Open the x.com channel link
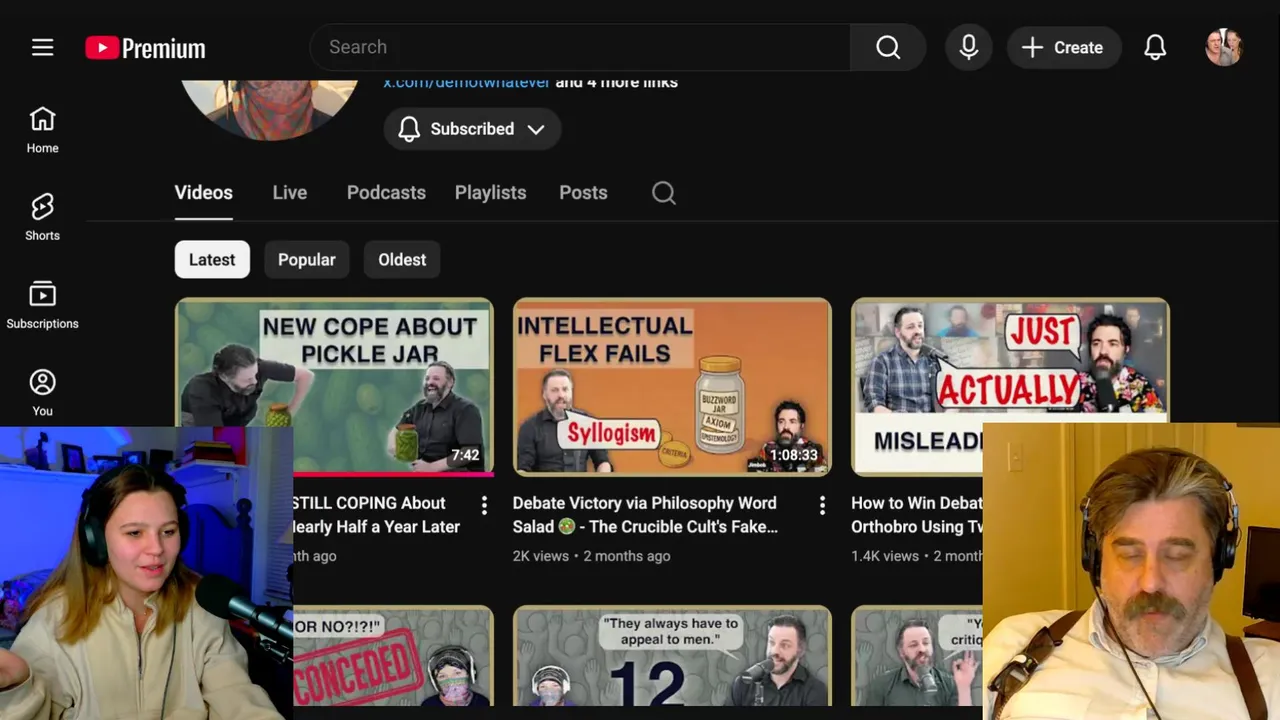The image size is (1280, 720). coord(466,82)
